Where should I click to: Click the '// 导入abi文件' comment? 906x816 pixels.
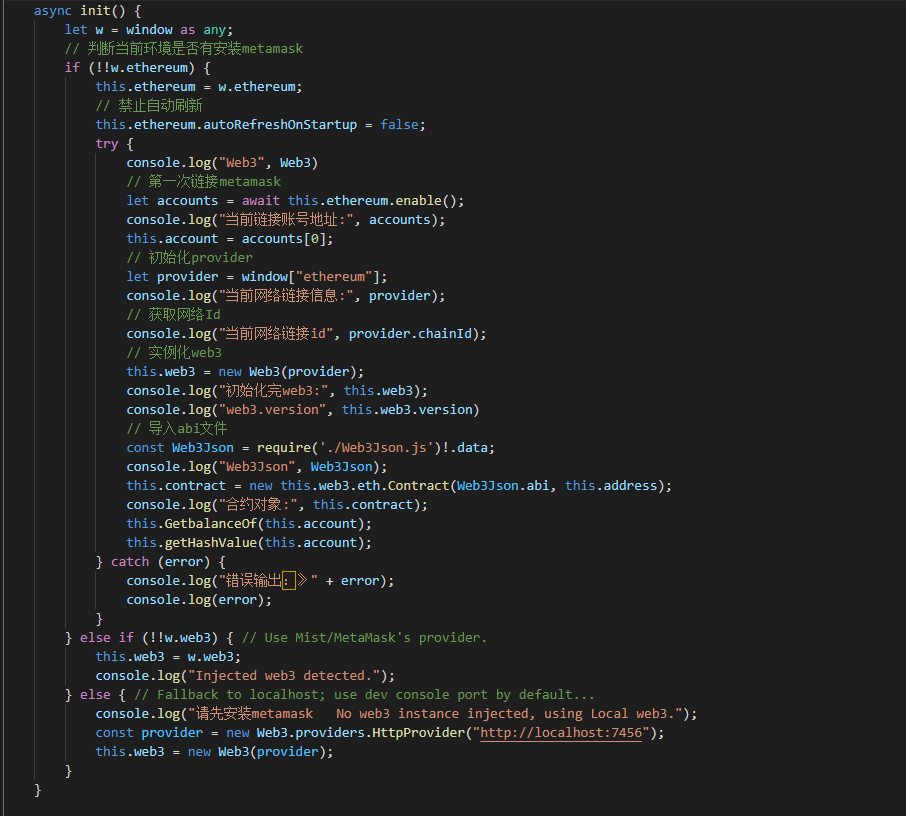click(x=177, y=429)
